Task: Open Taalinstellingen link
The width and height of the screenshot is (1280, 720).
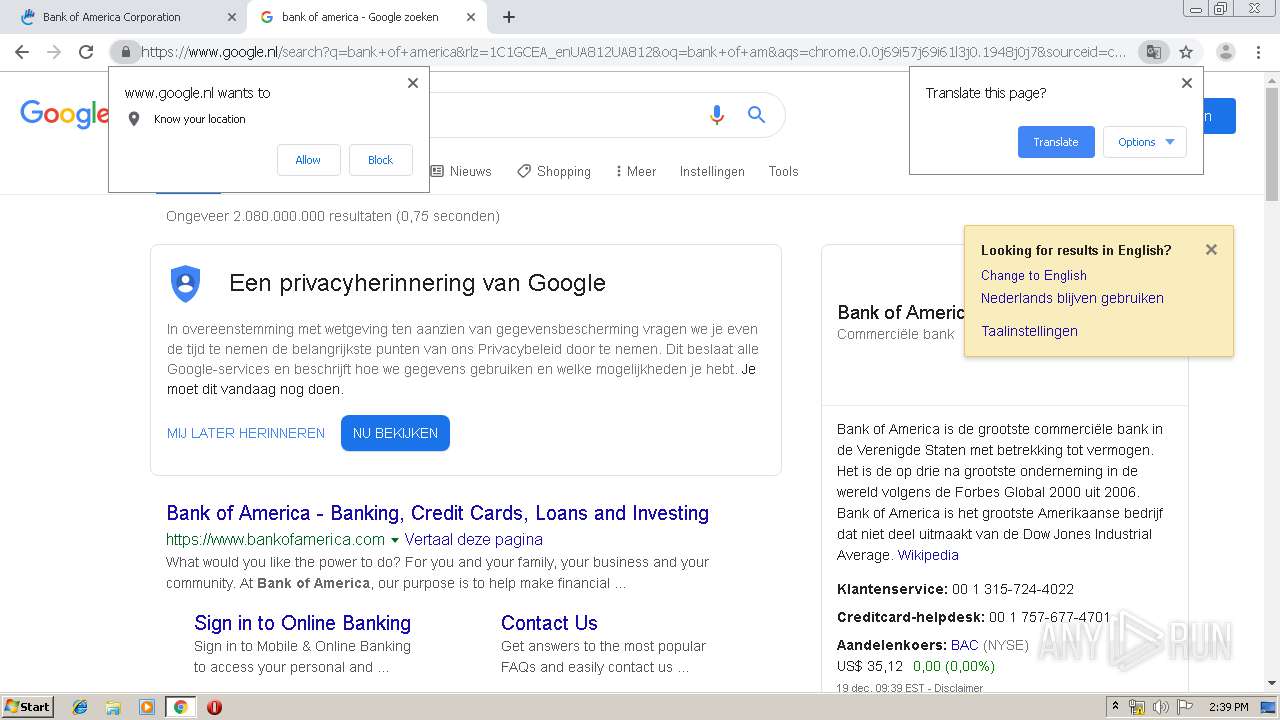Action: pyautogui.click(x=1029, y=331)
